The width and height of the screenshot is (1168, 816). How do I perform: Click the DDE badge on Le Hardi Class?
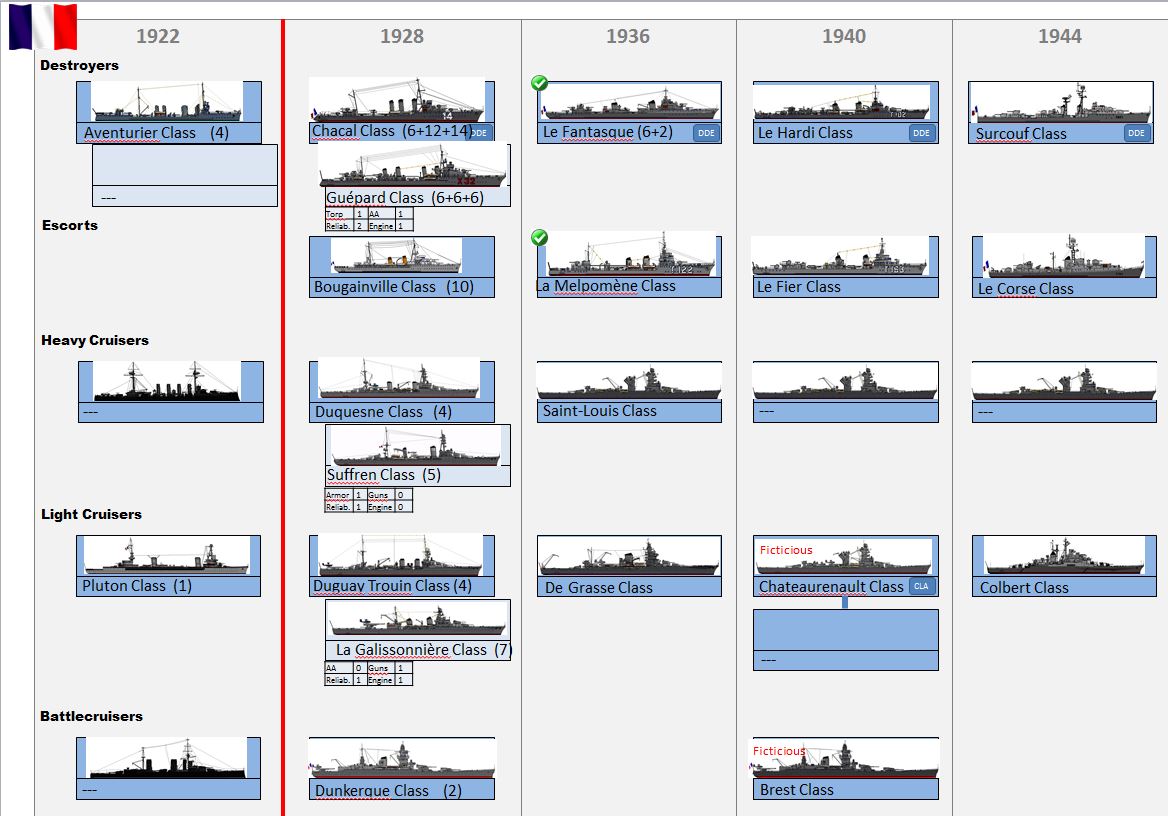click(921, 133)
